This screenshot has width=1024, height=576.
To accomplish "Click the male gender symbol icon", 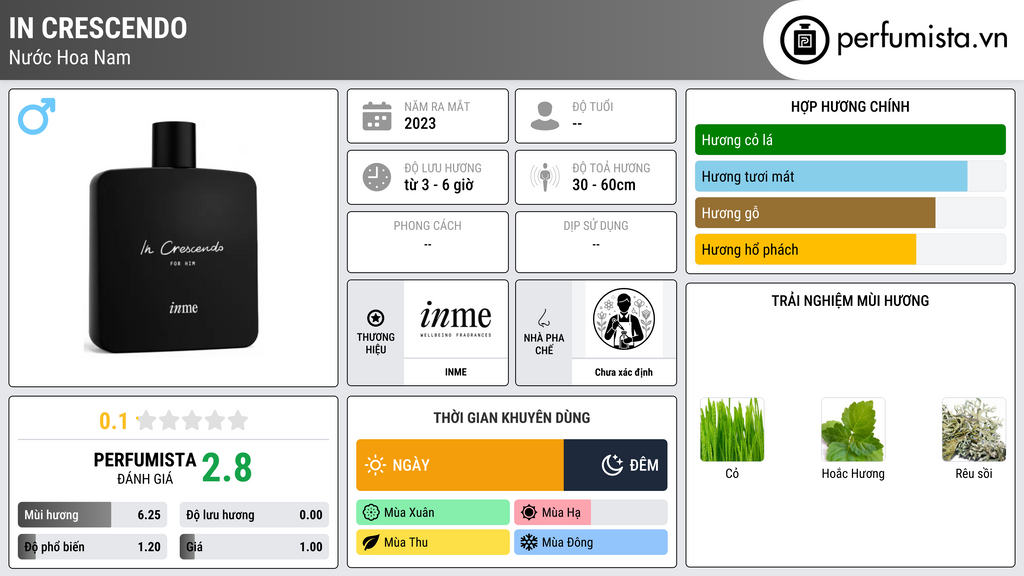I will click(37, 116).
